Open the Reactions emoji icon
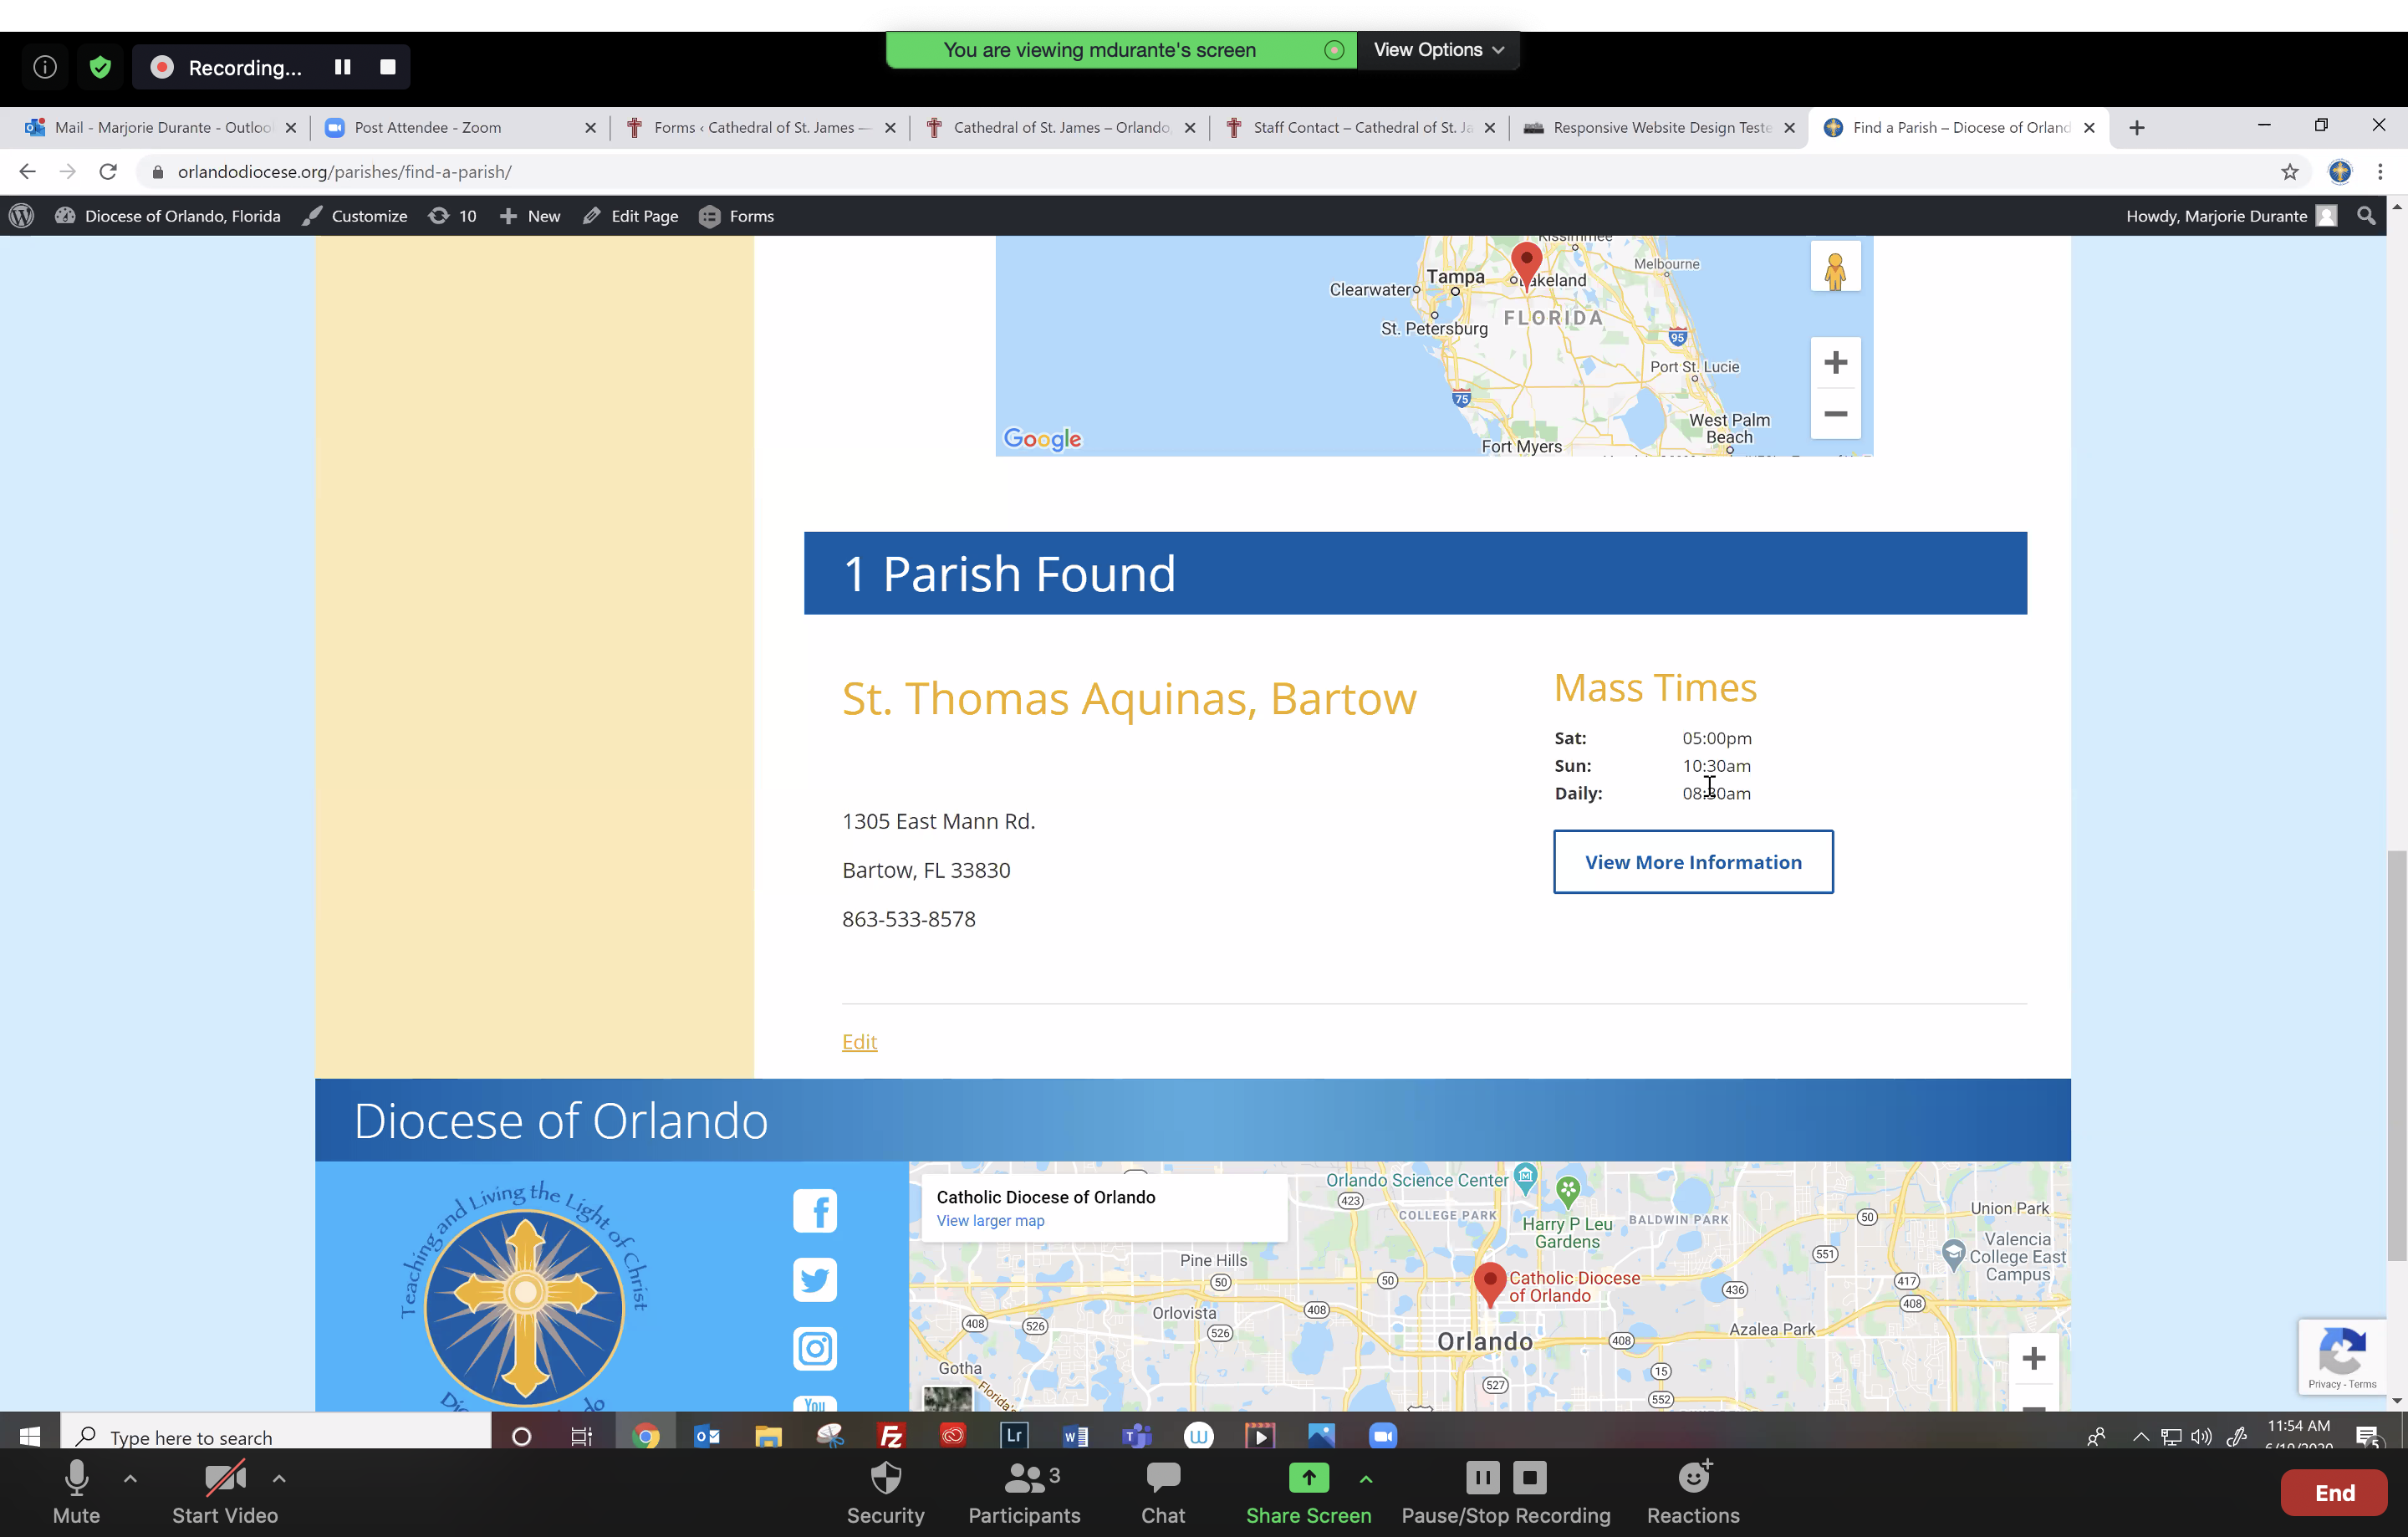2408x1537 pixels. 1693,1478
